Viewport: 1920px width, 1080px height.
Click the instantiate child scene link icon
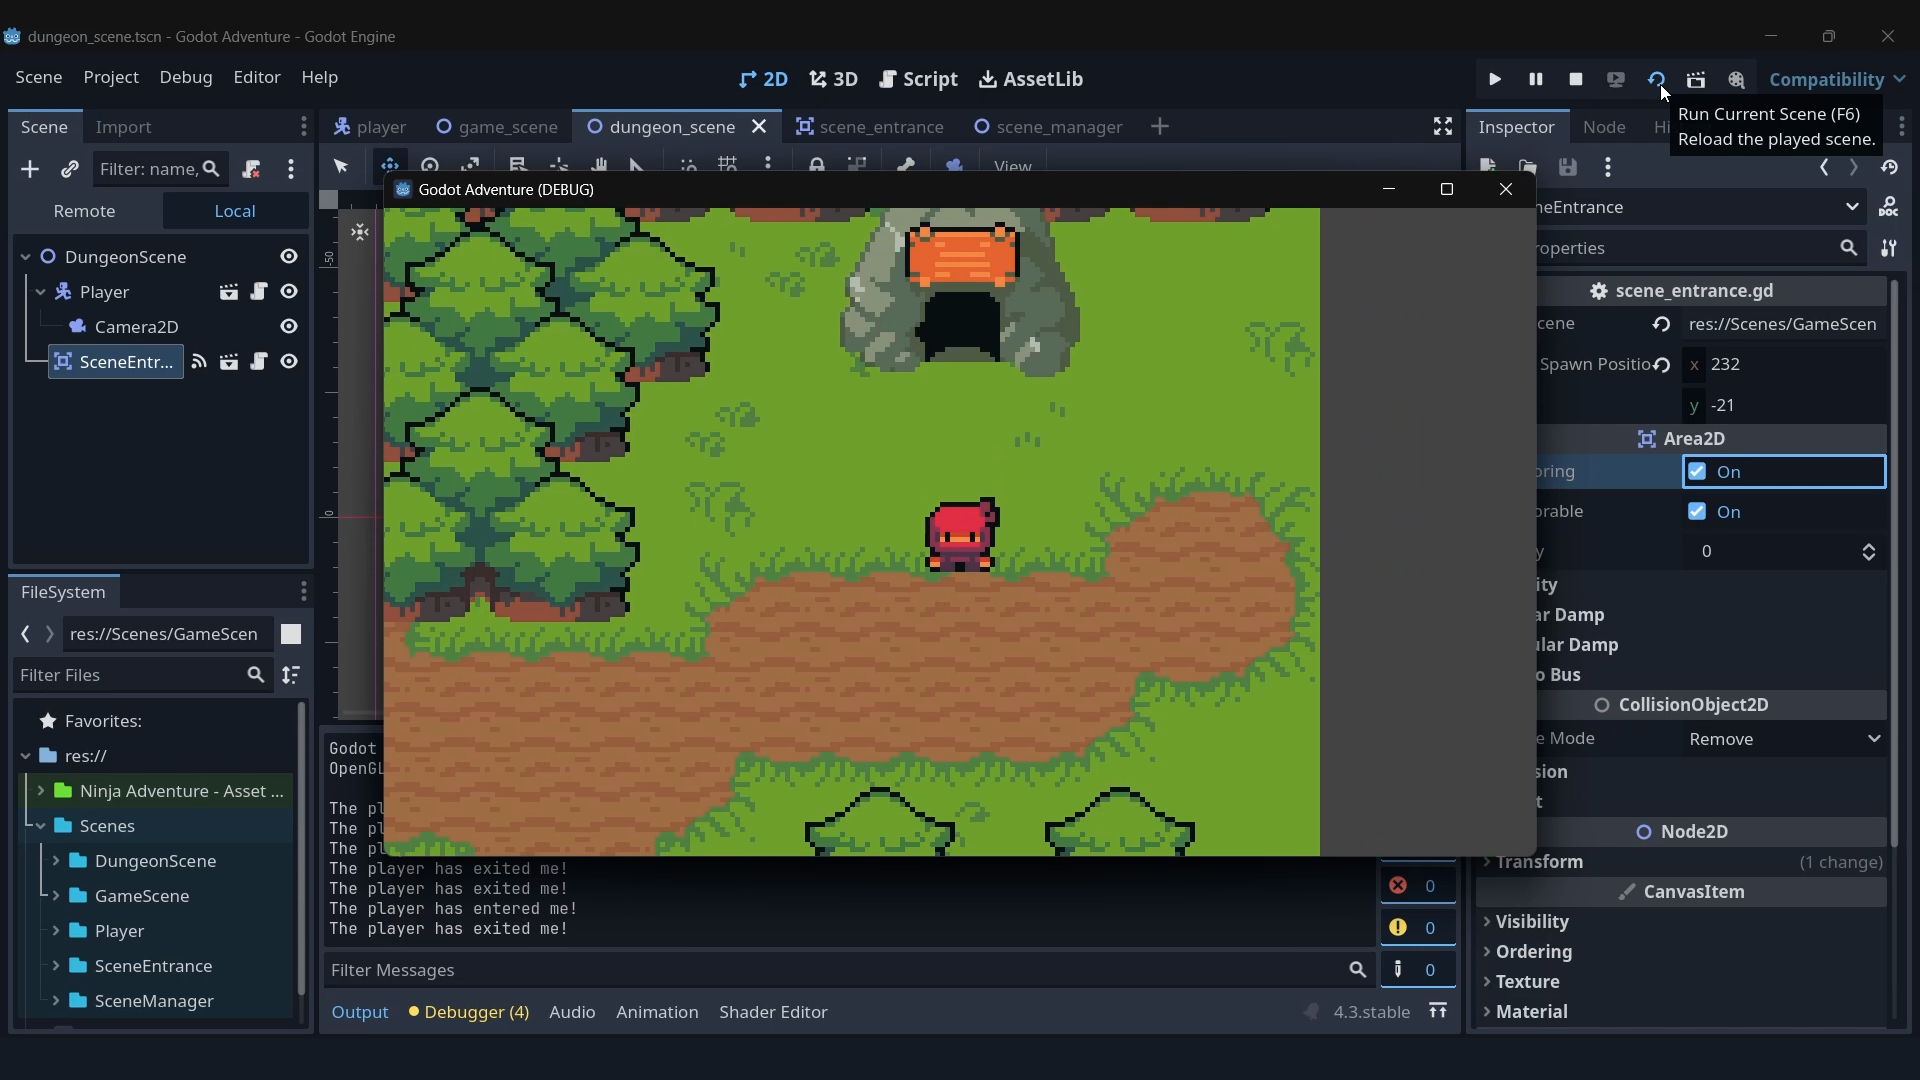pyautogui.click(x=69, y=169)
